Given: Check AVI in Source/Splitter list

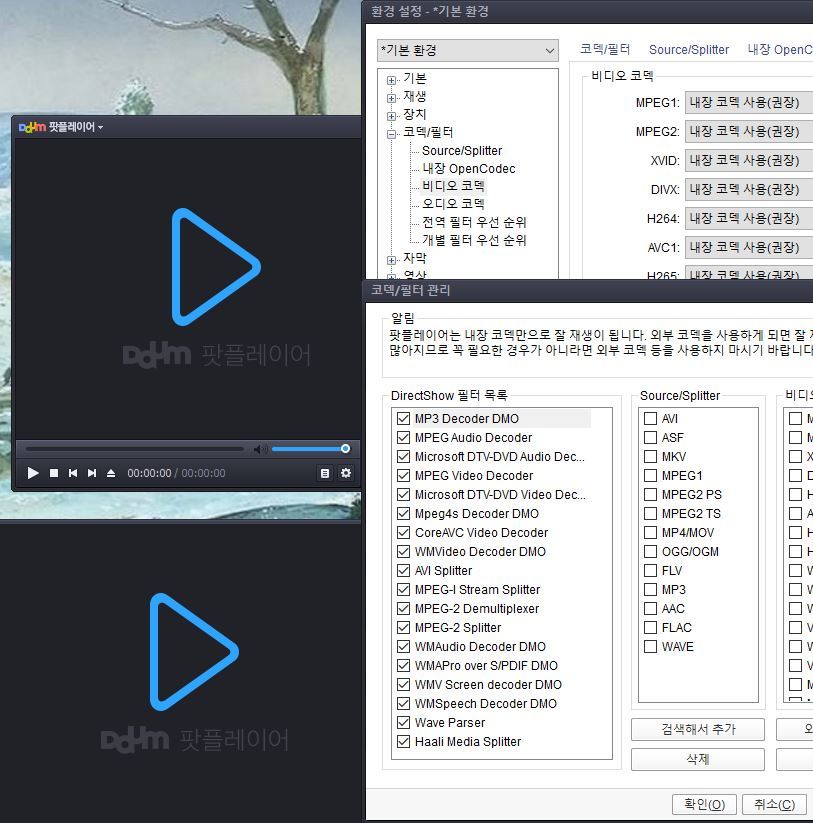Looking at the screenshot, I should (x=650, y=418).
